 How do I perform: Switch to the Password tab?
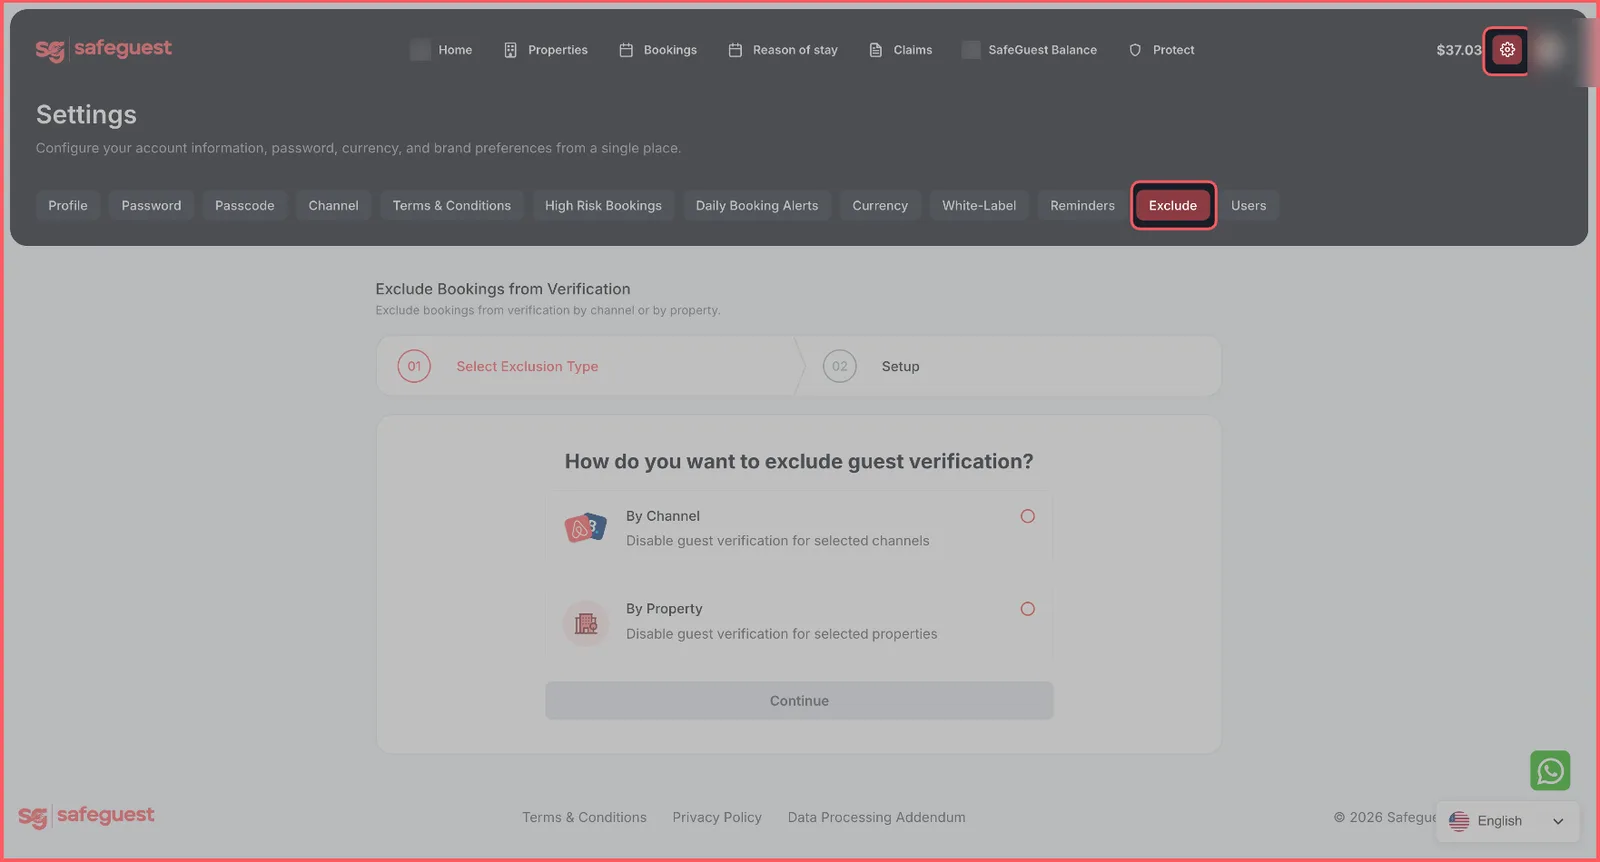pyautogui.click(x=151, y=205)
